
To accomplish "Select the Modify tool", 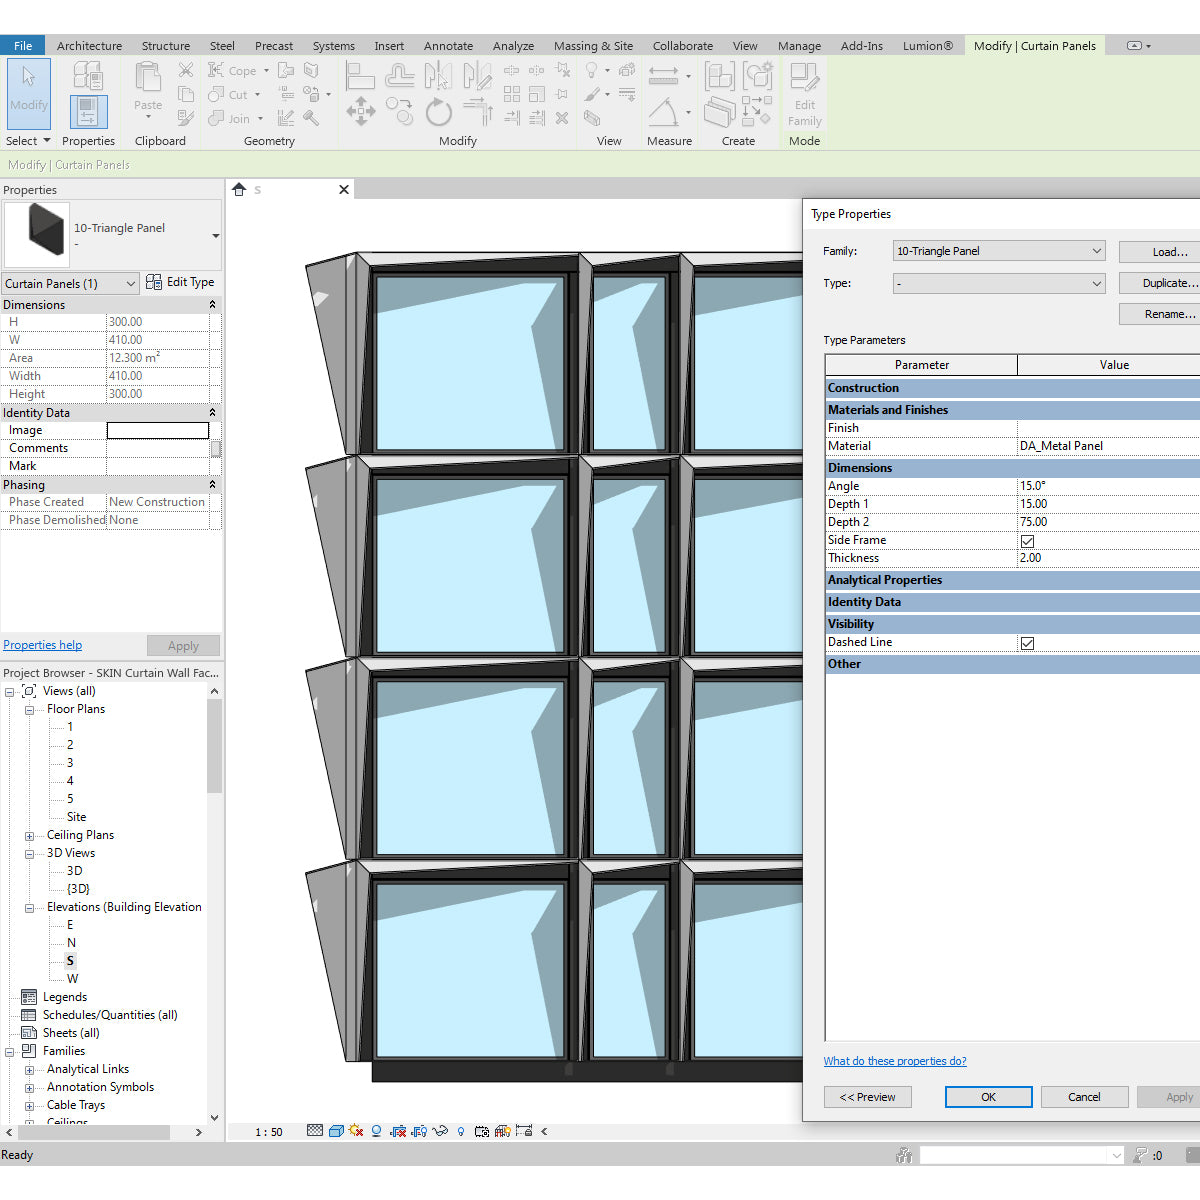I will [x=28, y=94].
